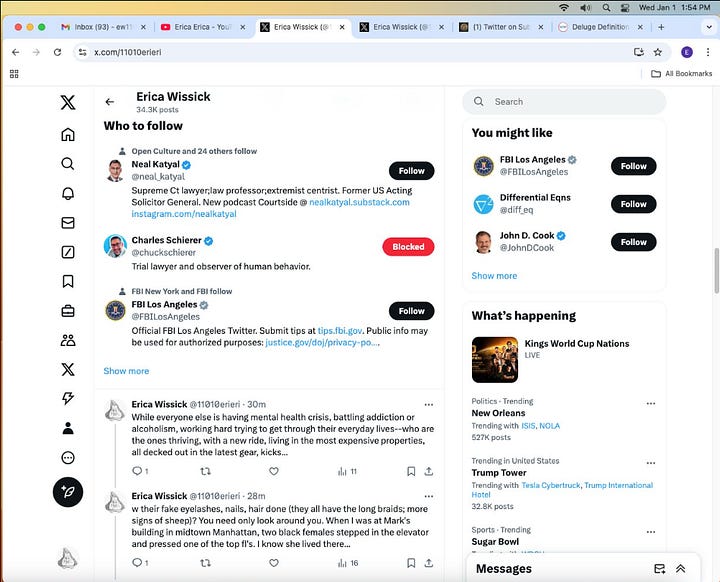Click Blocked button for Charles Schierer
This screenshot has width=720, height=582.
pyautogui.click(x=408, y=247)
